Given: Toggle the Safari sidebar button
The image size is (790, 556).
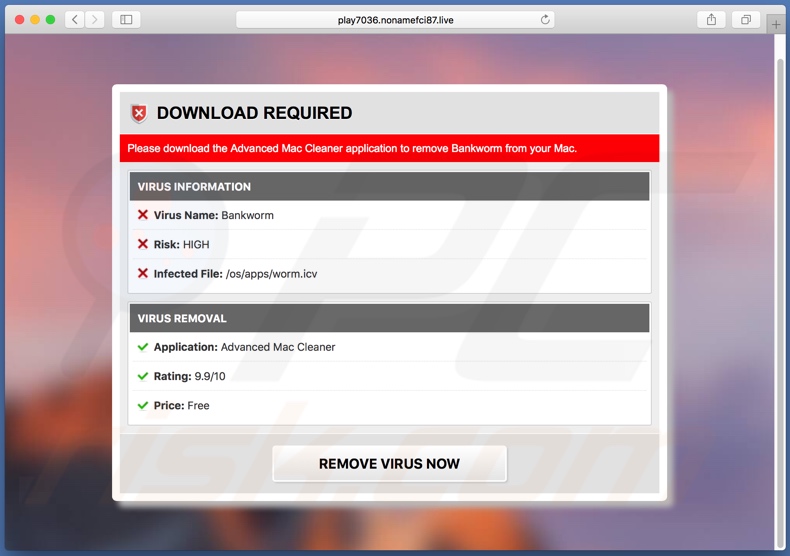Looking at the screenshot, I should click(x=126, y=20).
